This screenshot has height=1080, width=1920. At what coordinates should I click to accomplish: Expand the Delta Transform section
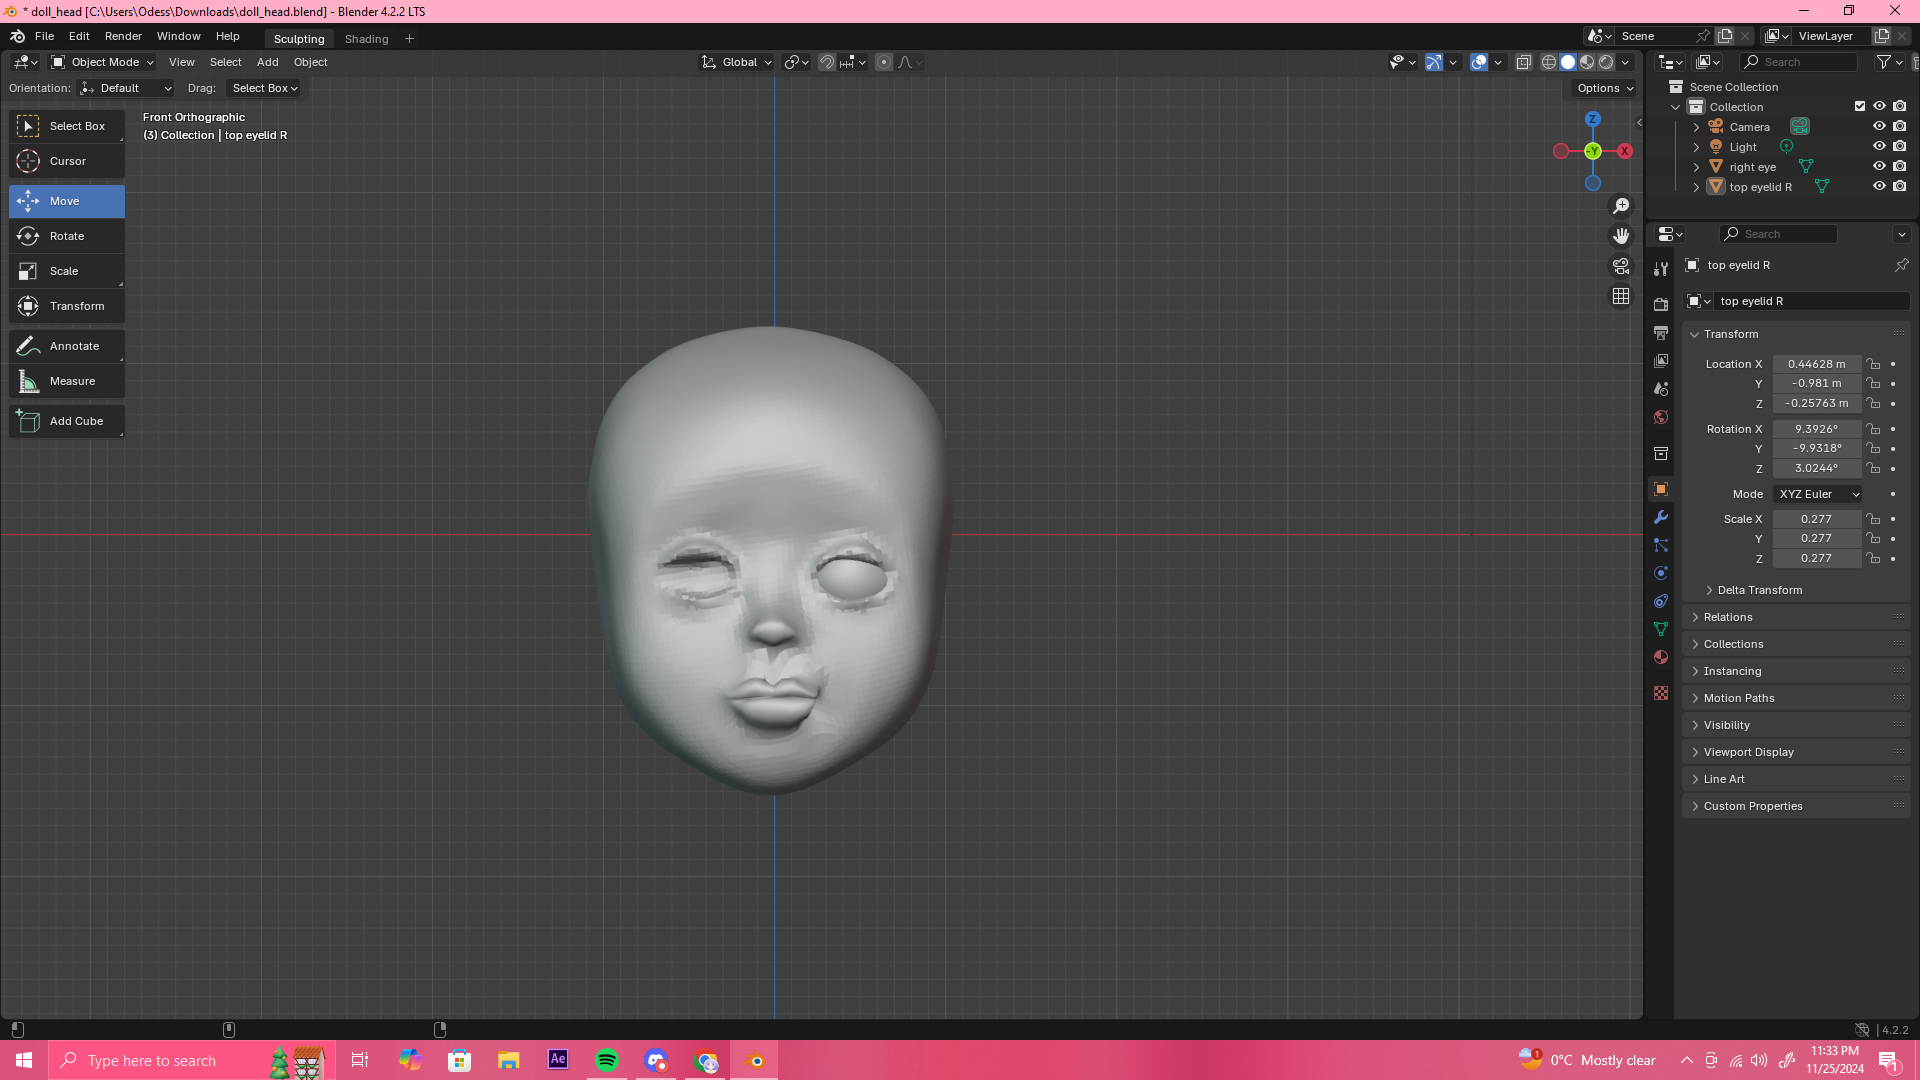[1759, 590]
